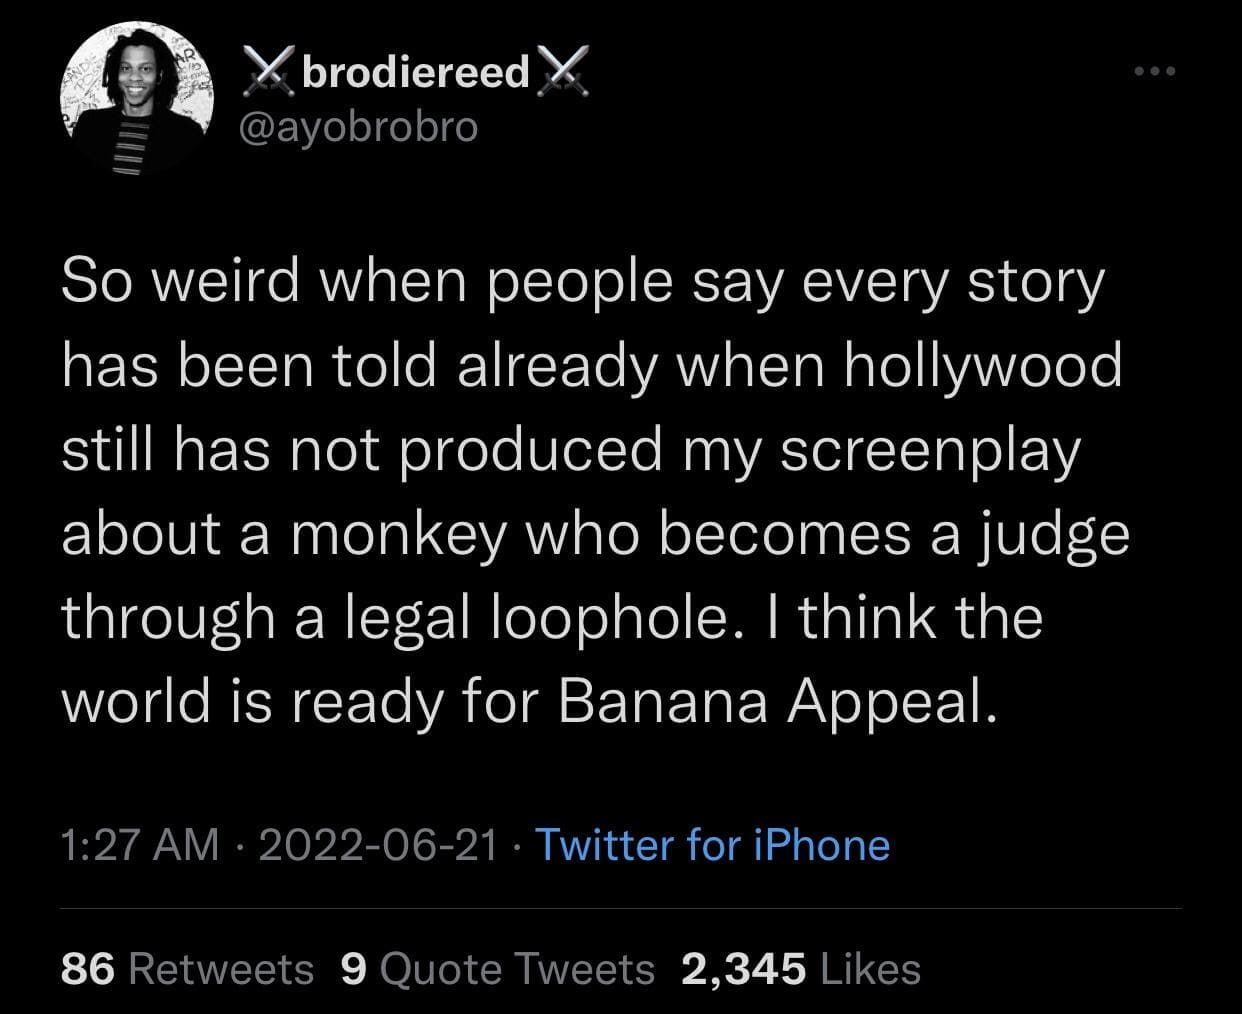Open the Twitter for iPhone source link
This screenshot has height=1014, width=1242.
tap(713, 845)
